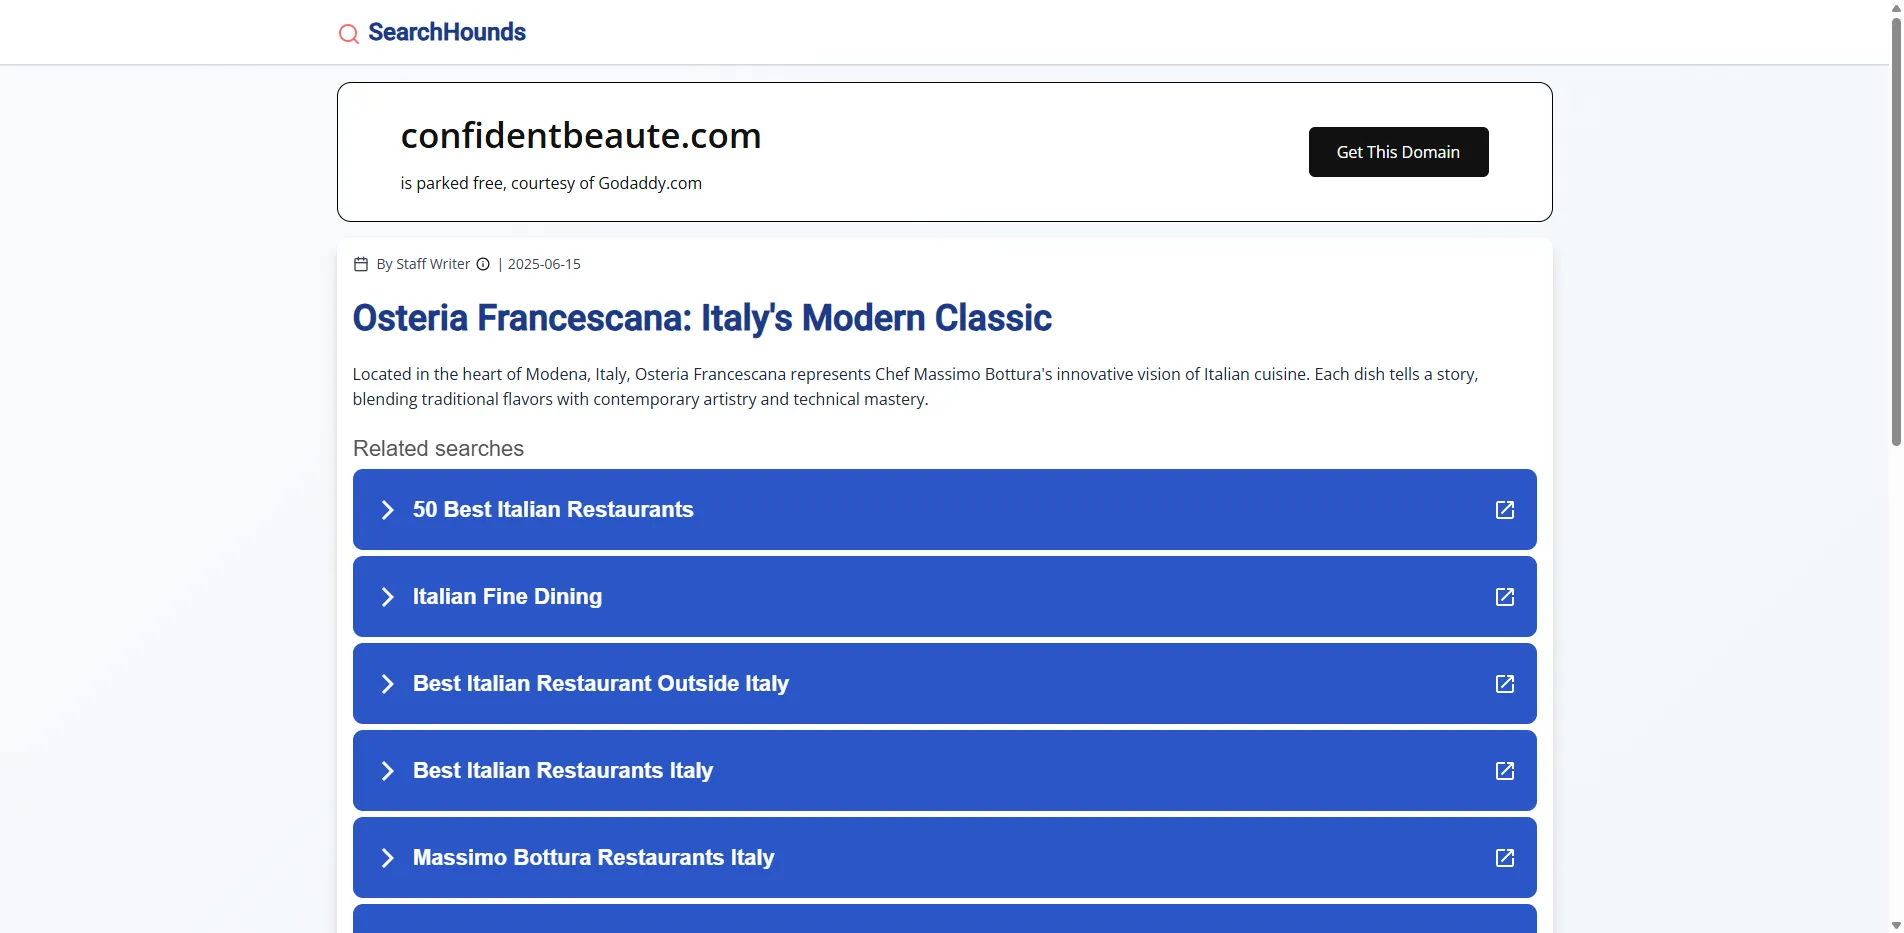
Task: Click chevron beside Best Italian Restaurants Italy
Action: [x=388, y=771]
